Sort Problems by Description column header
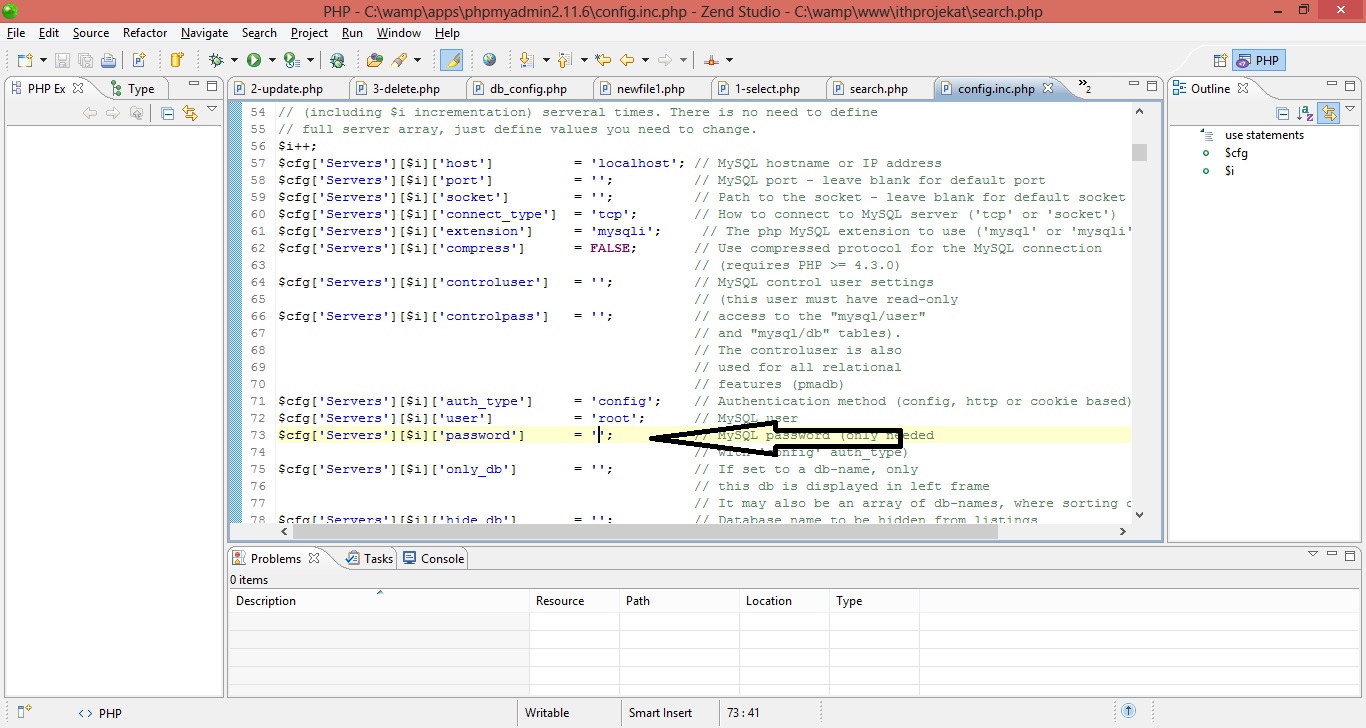This screenshot has height=728, width=1366. (379, 601)
